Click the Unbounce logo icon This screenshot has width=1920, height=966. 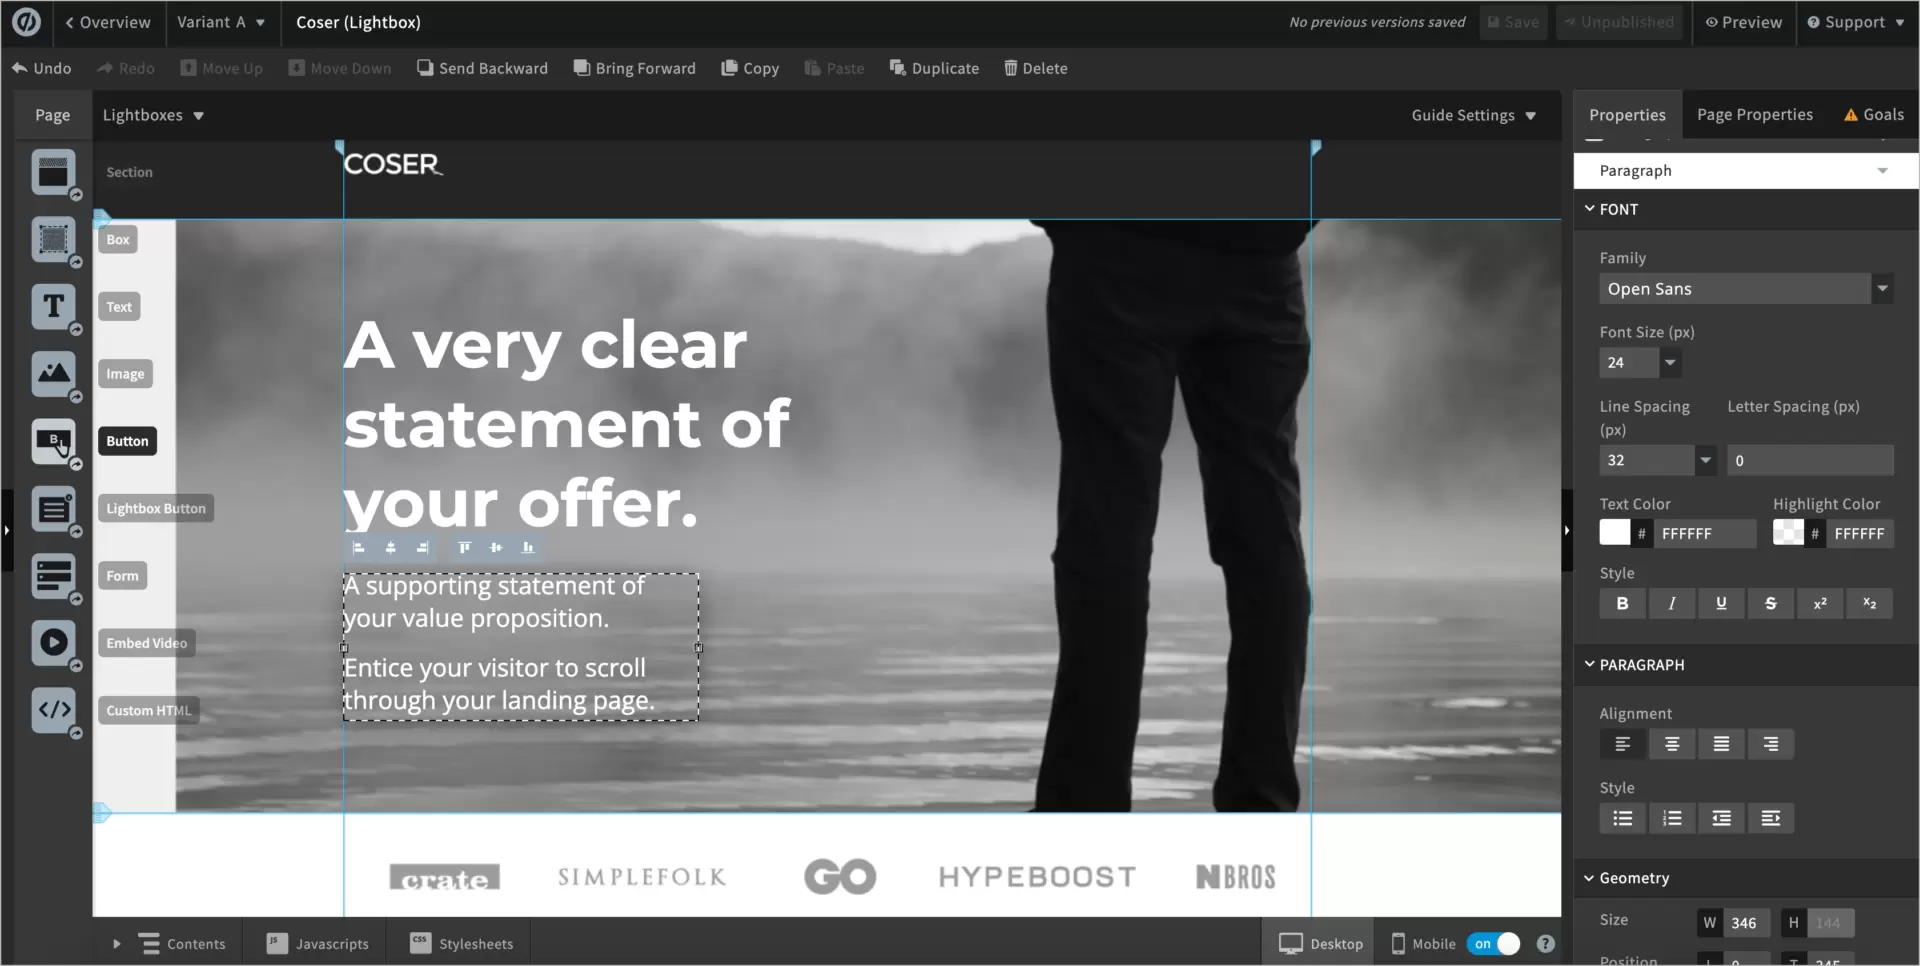point(26,22)
